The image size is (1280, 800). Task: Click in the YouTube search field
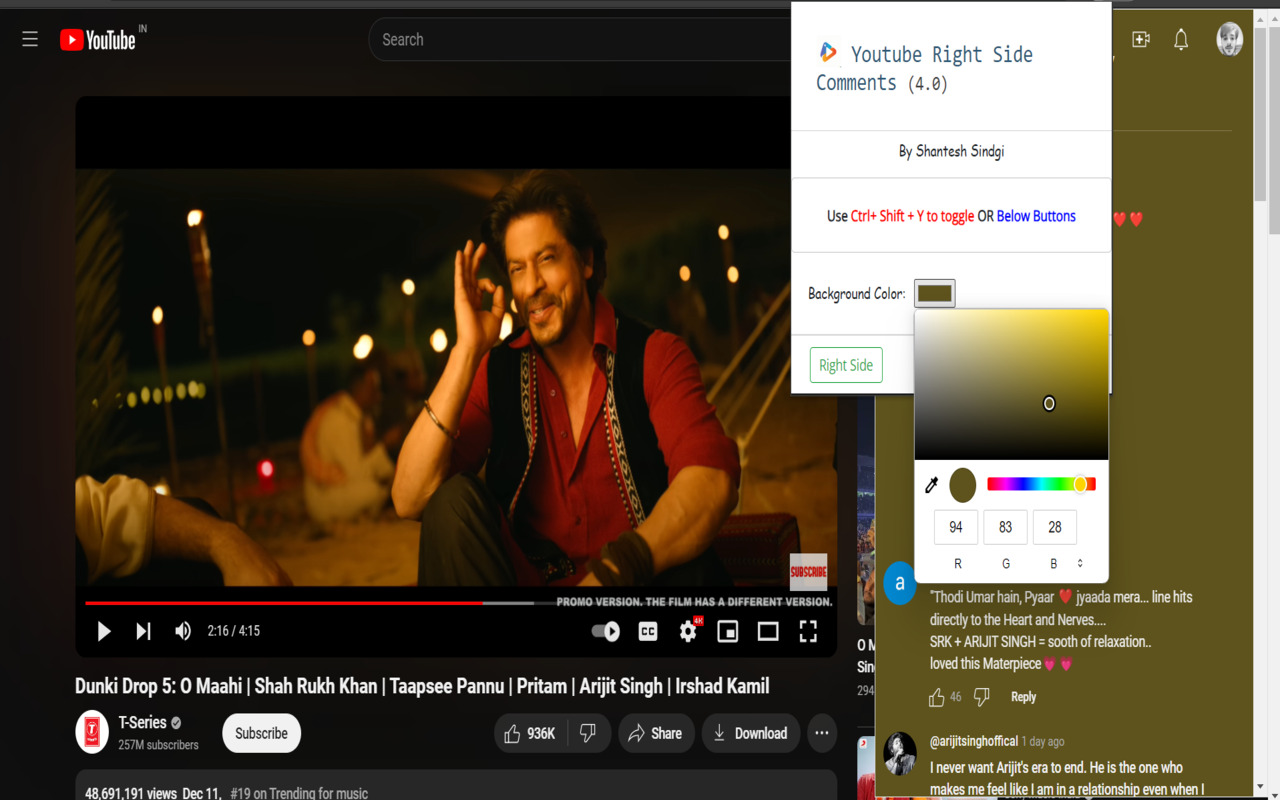580,39
